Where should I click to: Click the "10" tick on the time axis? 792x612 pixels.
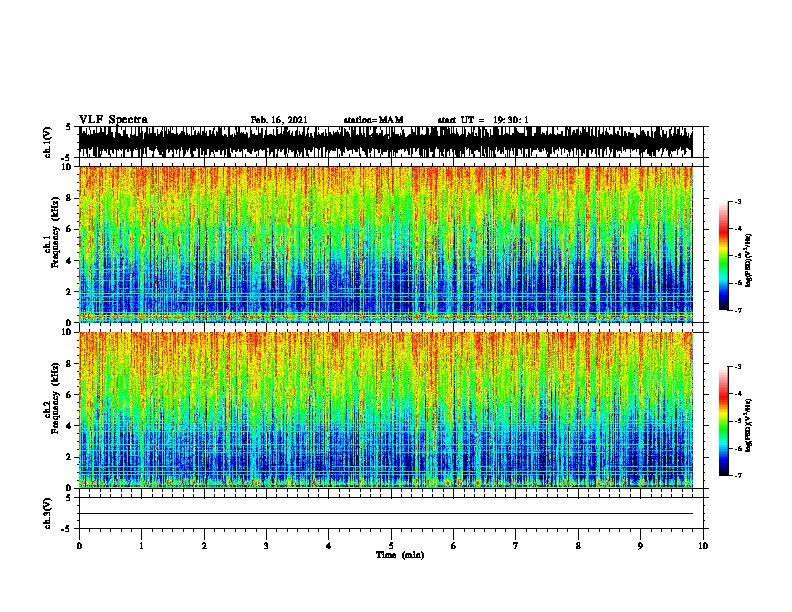703,546
